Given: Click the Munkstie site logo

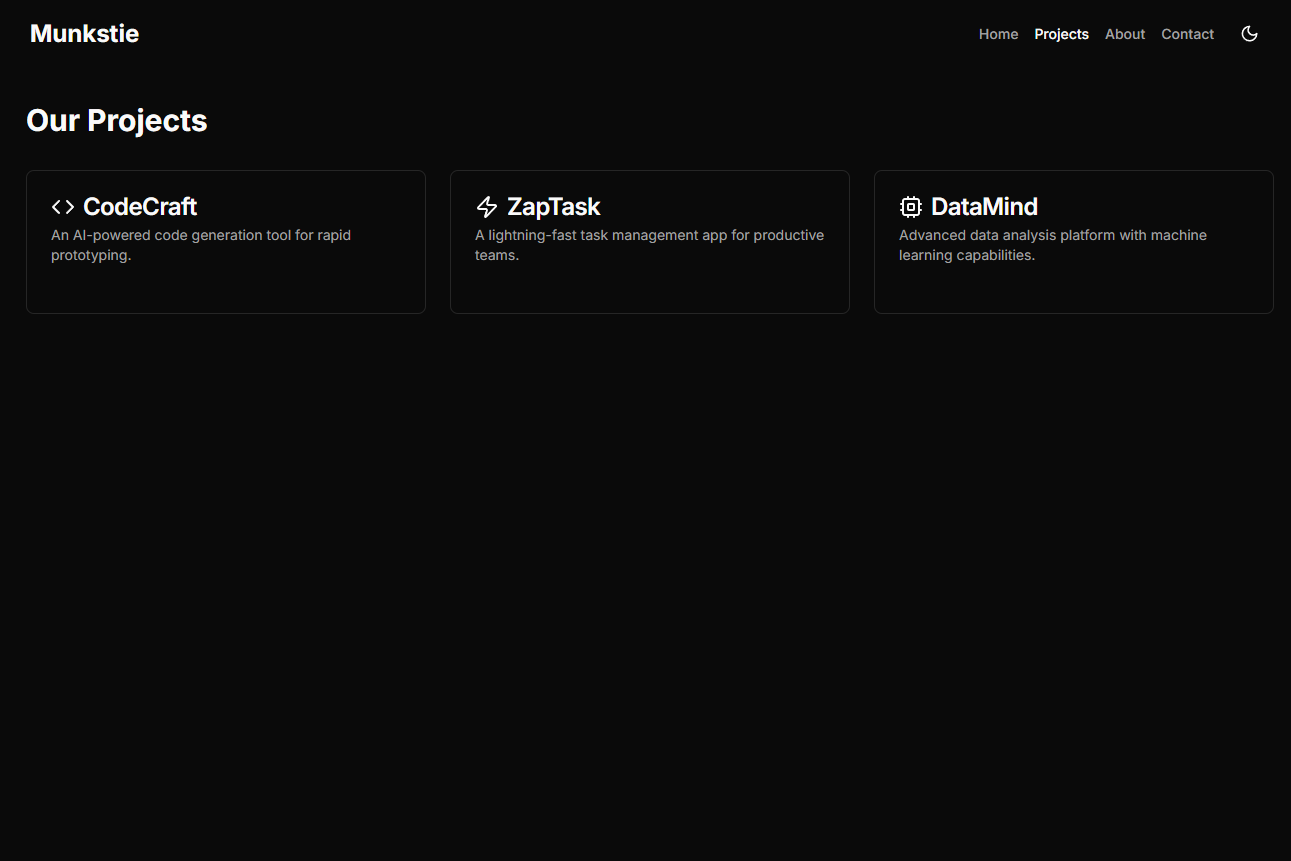Looking at the screenshot, I should pyautogui.click(x=84, y=34).
